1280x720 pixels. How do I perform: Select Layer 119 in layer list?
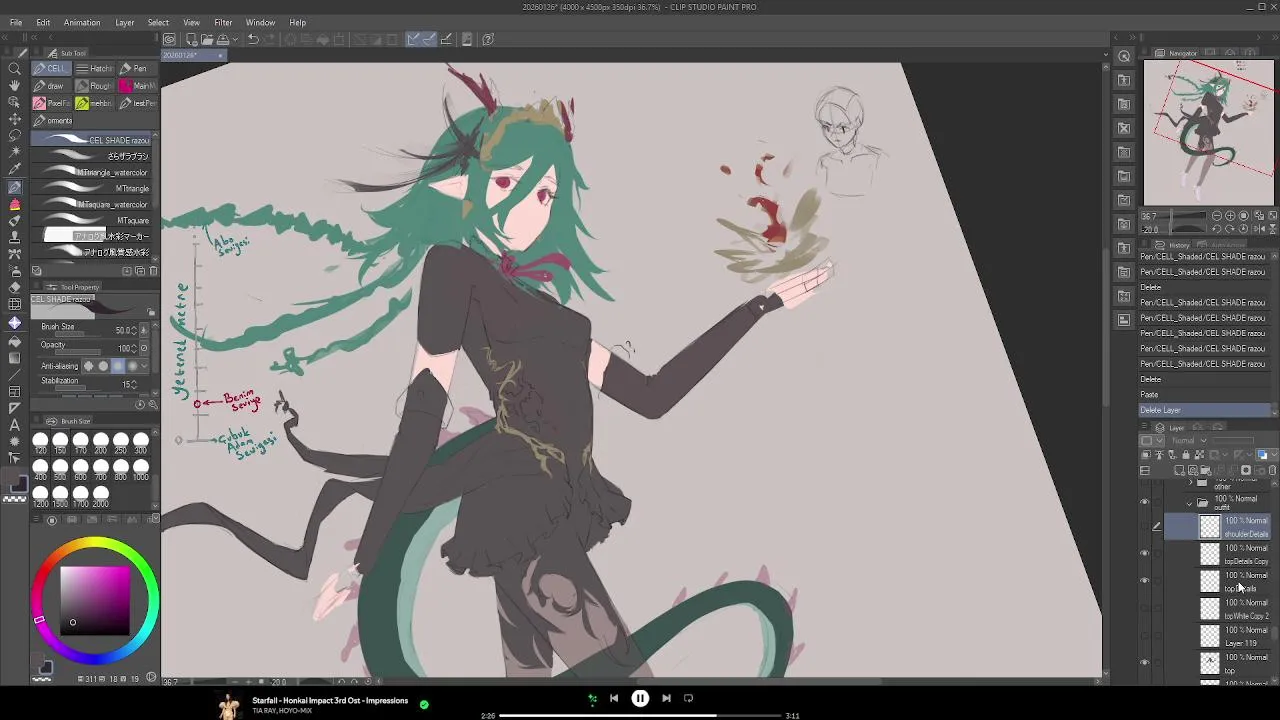click(1219, 636)
